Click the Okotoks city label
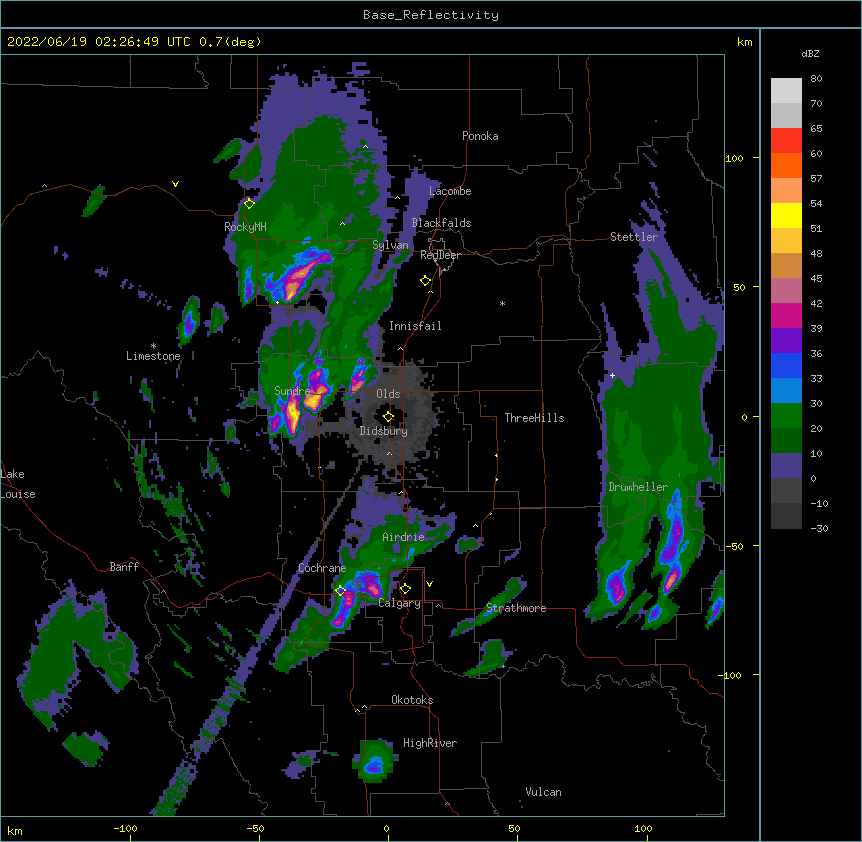862x842 pixels. pyautogui.click(x=412, y=700)
